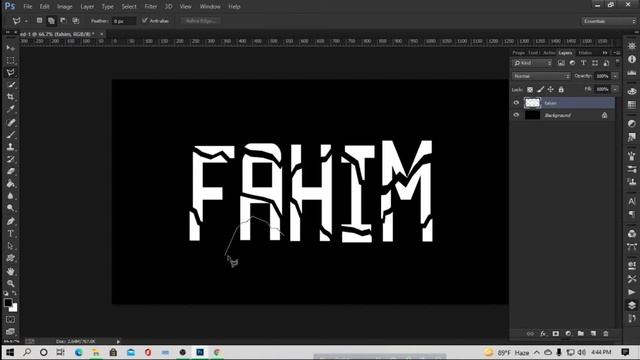Click the Refine Edge button

[201, 20]
